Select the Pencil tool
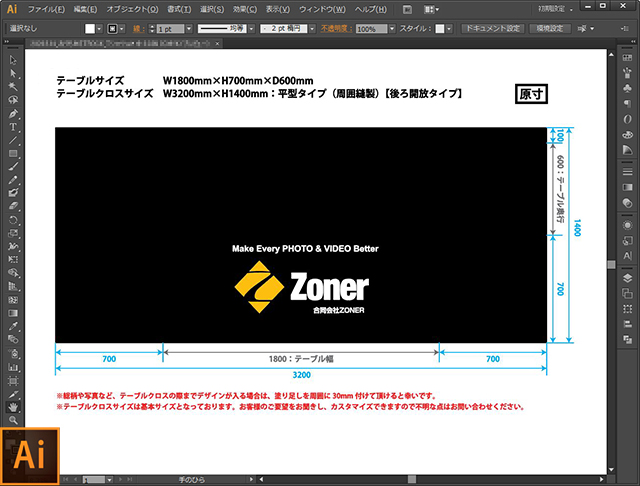 (13, 180)
